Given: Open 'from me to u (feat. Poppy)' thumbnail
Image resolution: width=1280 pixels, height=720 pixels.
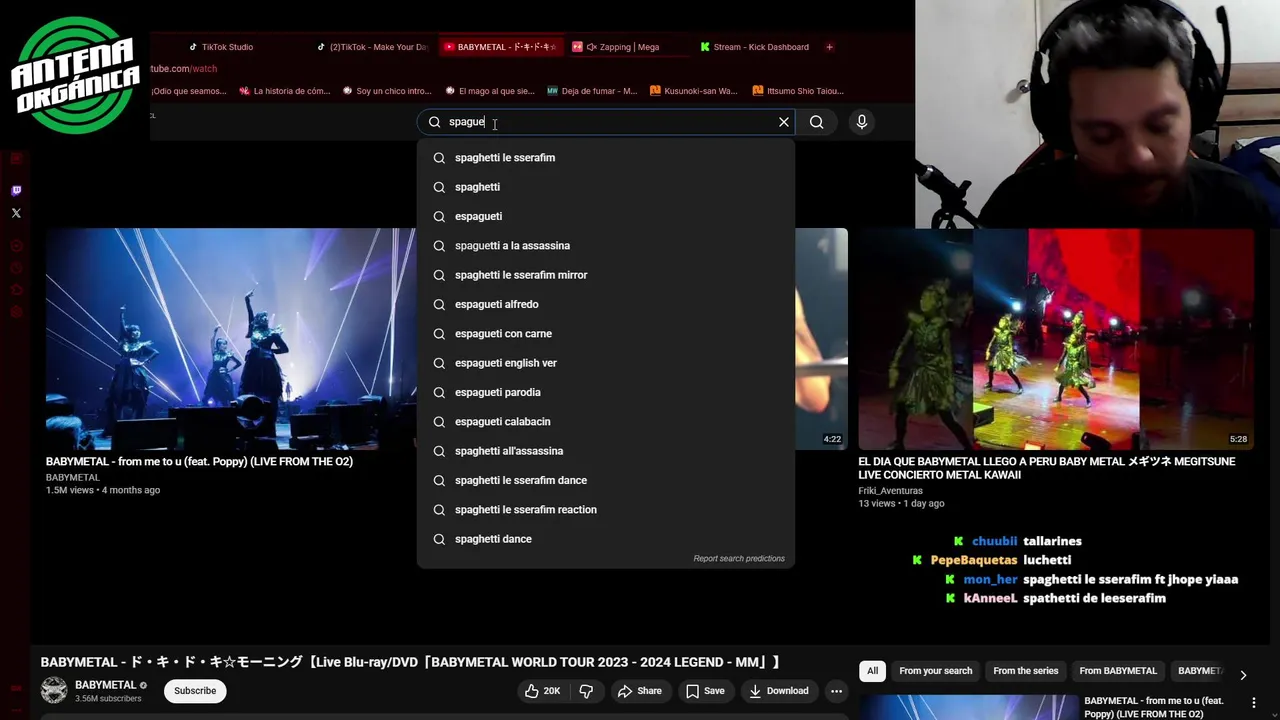Looking at the screenshot, I should tap(231, 339).
